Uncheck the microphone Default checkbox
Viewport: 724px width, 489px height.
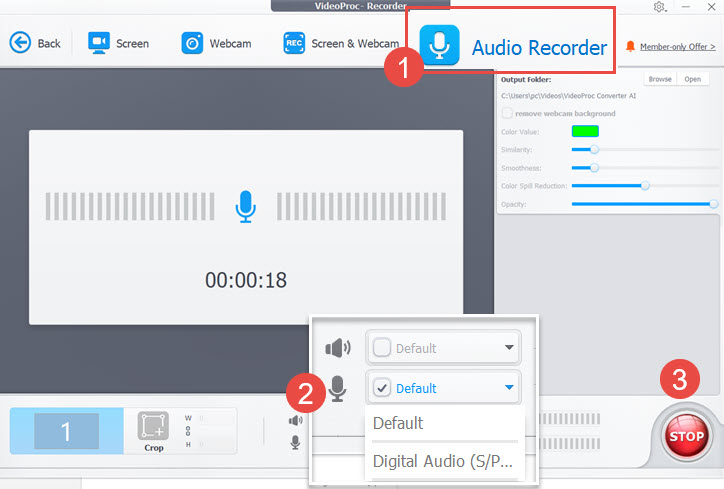coord(382,387)
